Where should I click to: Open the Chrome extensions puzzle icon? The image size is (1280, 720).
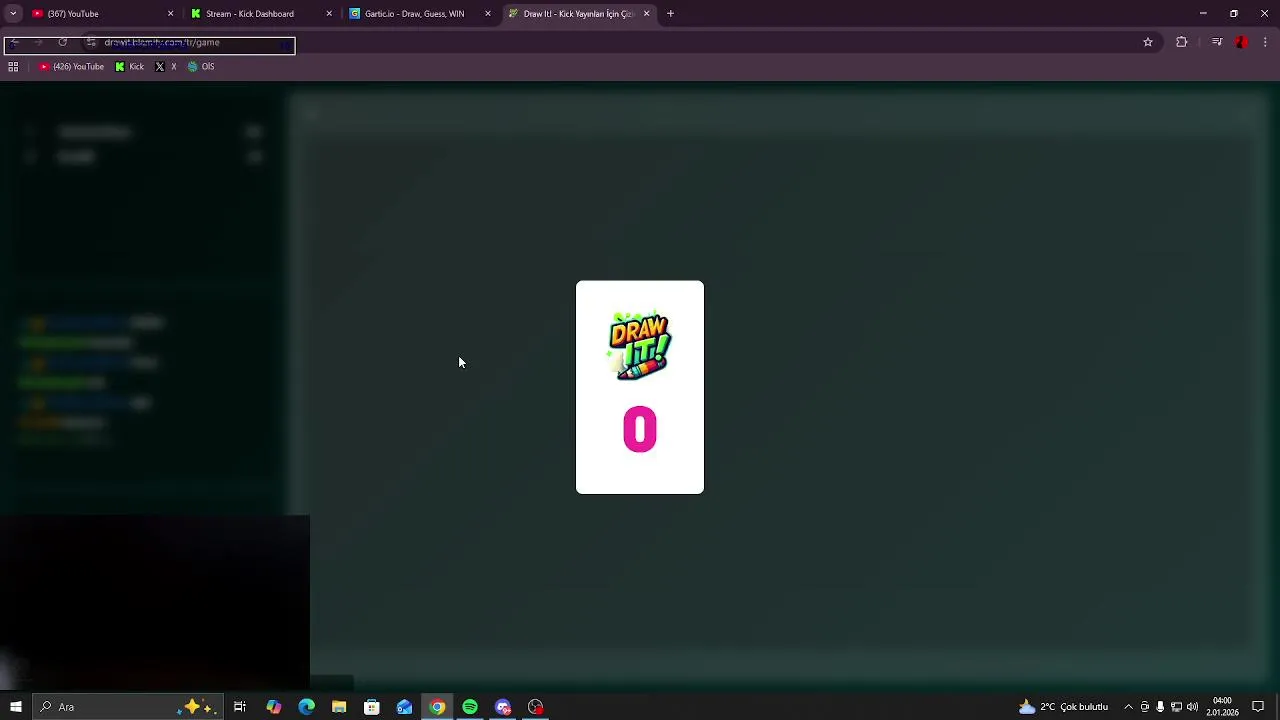point(1182,42)
